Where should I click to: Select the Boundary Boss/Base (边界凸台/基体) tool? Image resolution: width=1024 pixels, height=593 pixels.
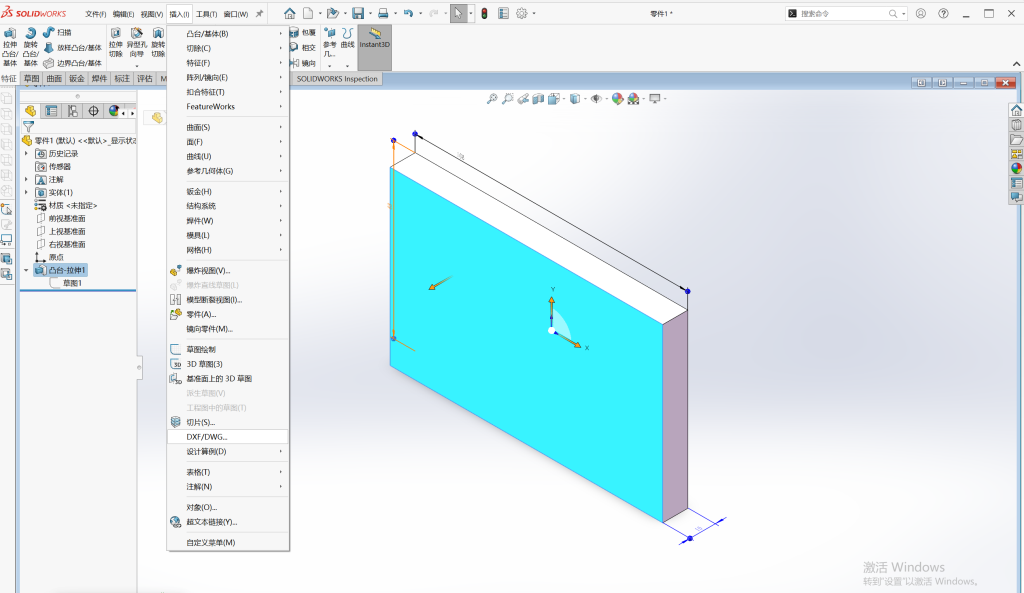pos(72,63)
